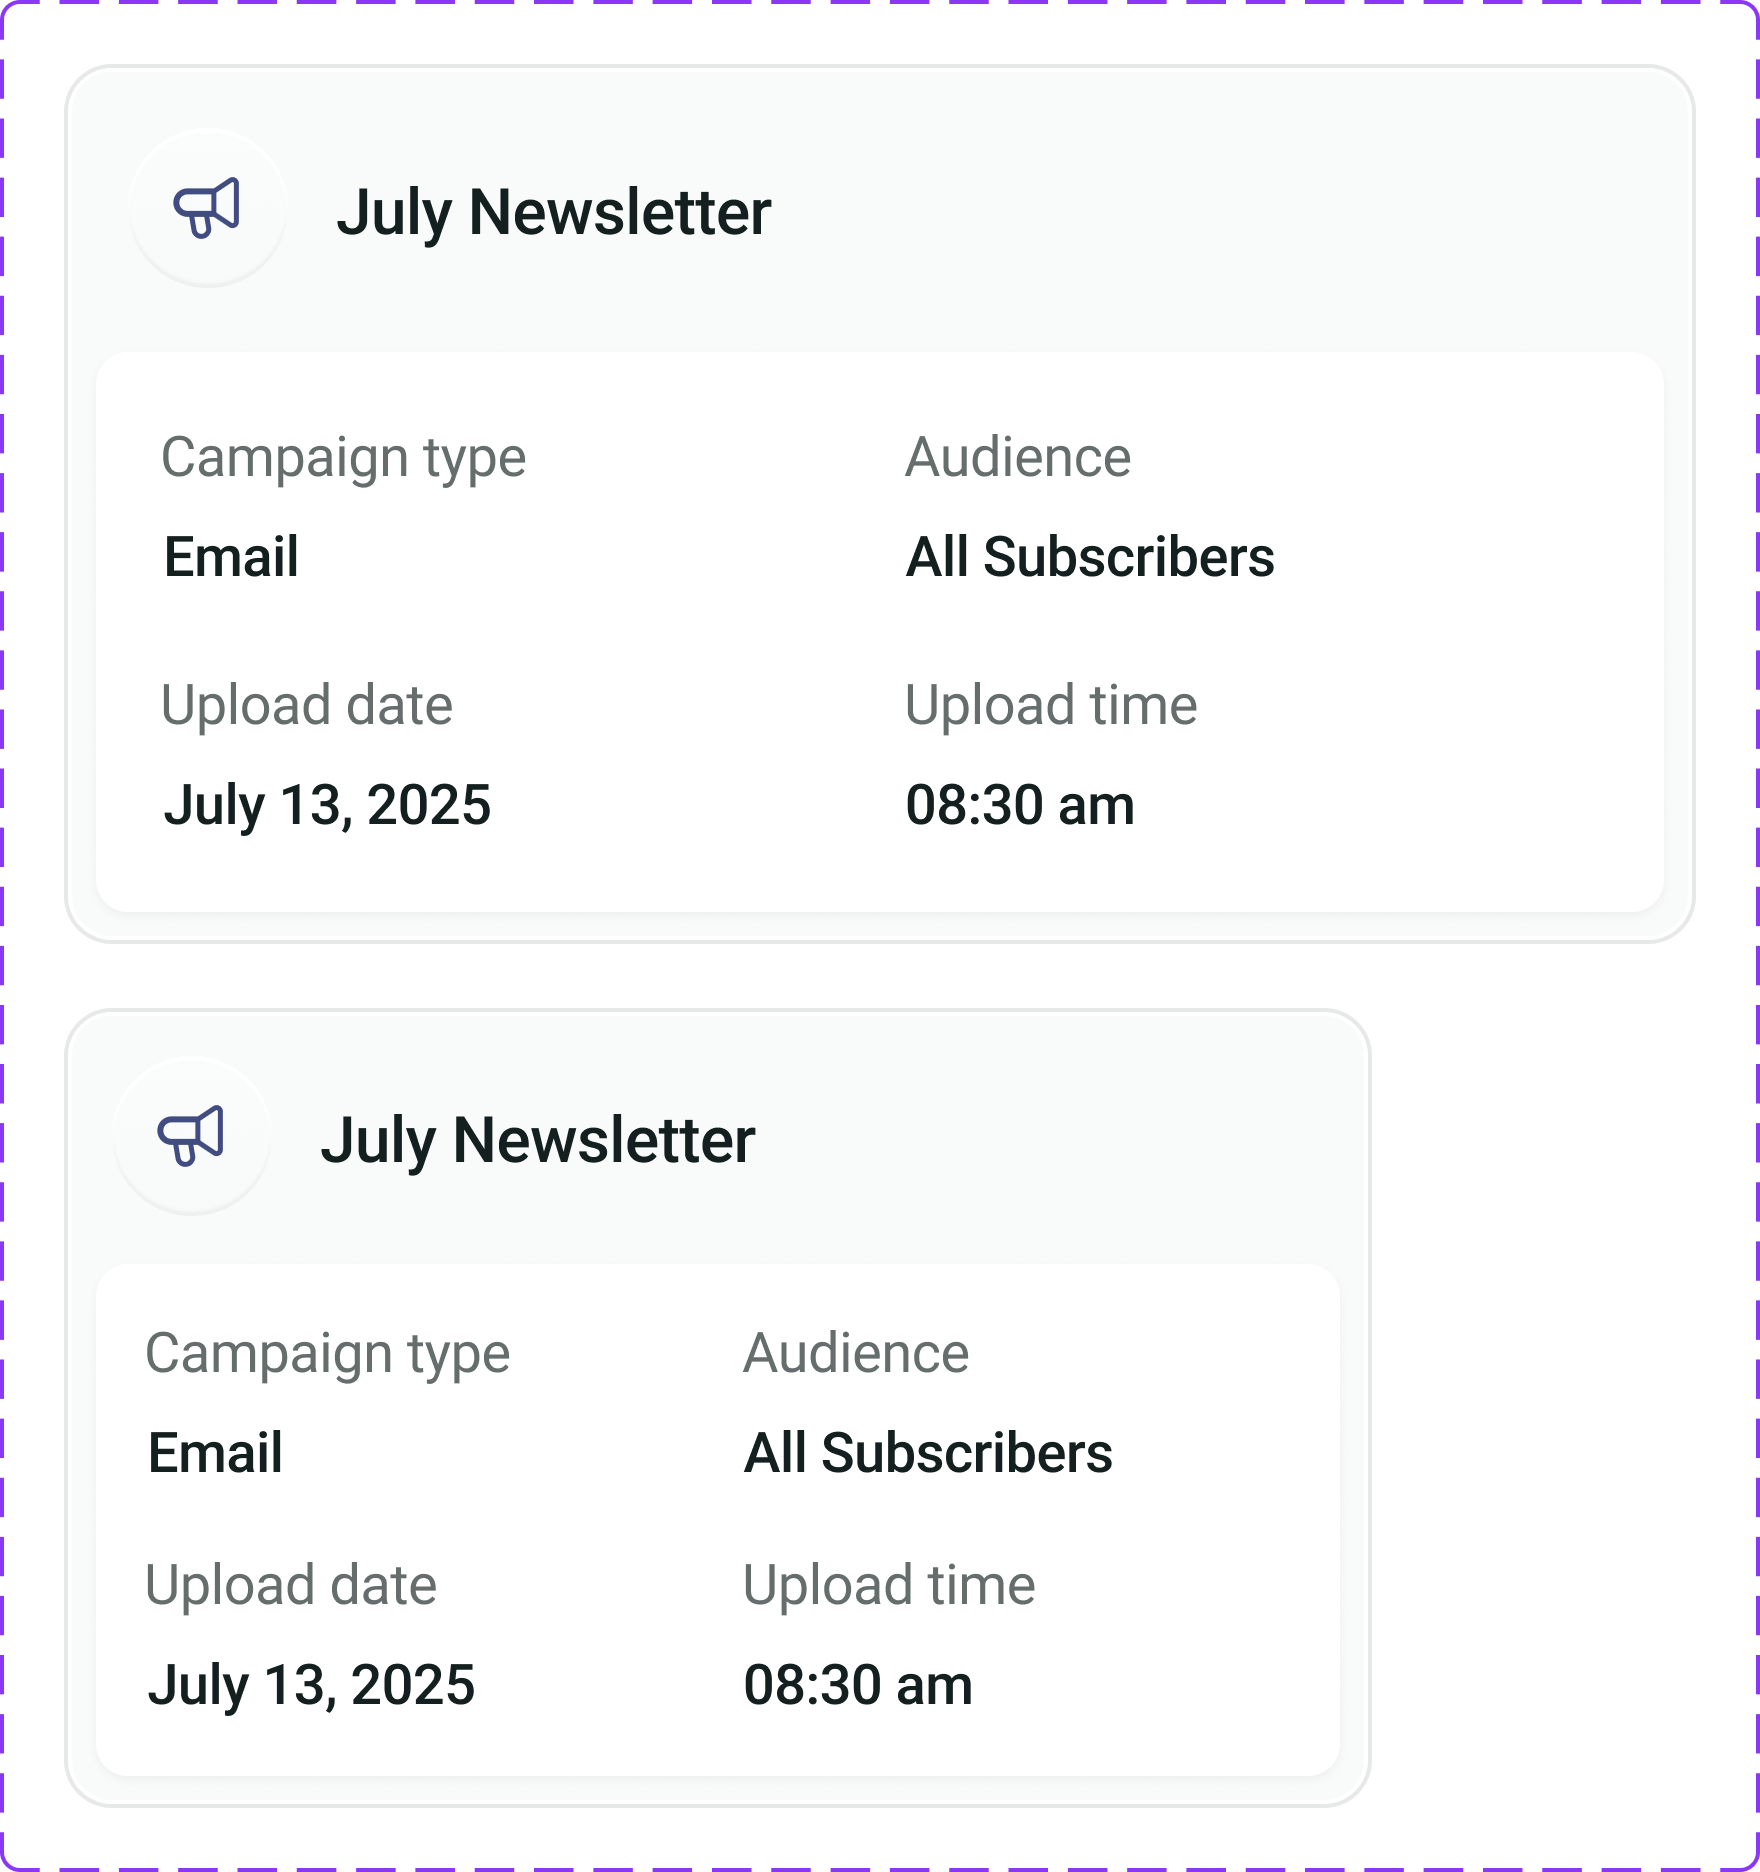Image resolution: width=1760 pixels, height=1872 pixels.
Task: Click the Email value in the bottom card
Action: (215, 1453)
